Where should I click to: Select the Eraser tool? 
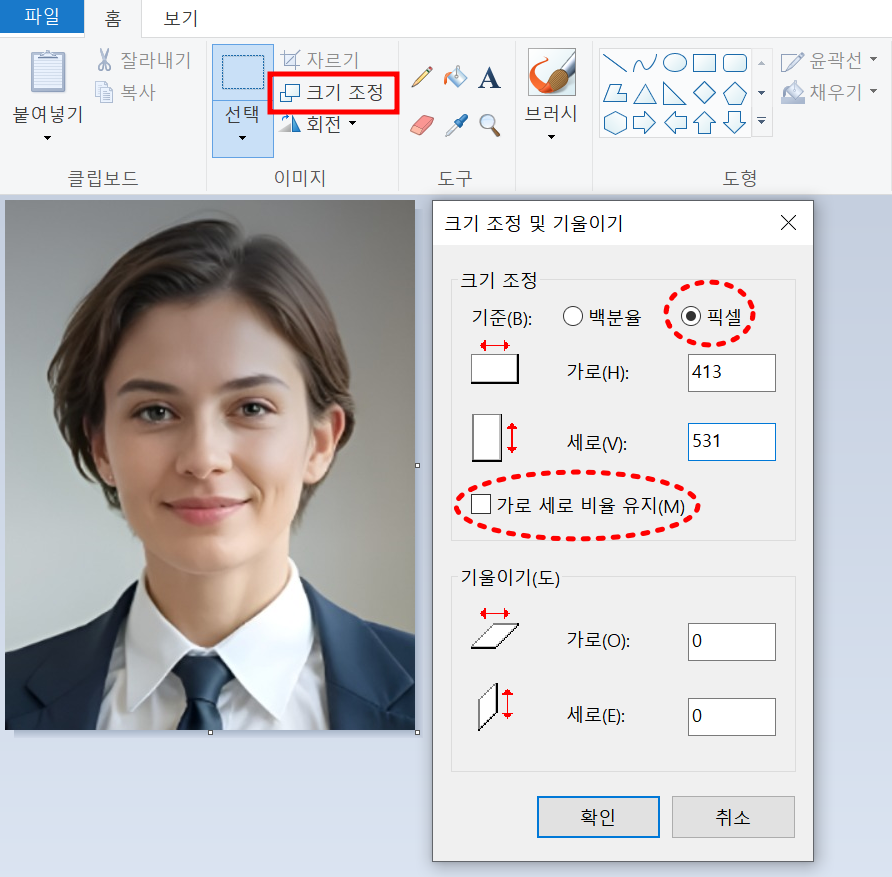420,123
